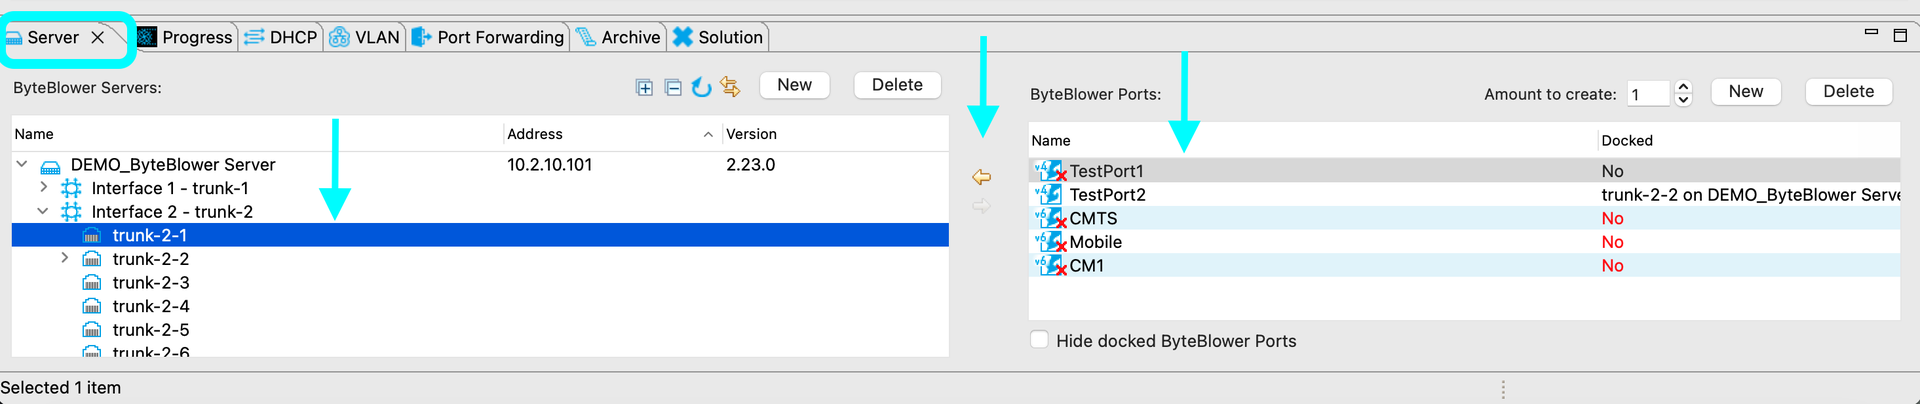Click New button for ByteBlower Servers
The image size is (1920, 404).
[x=794, y=85]
